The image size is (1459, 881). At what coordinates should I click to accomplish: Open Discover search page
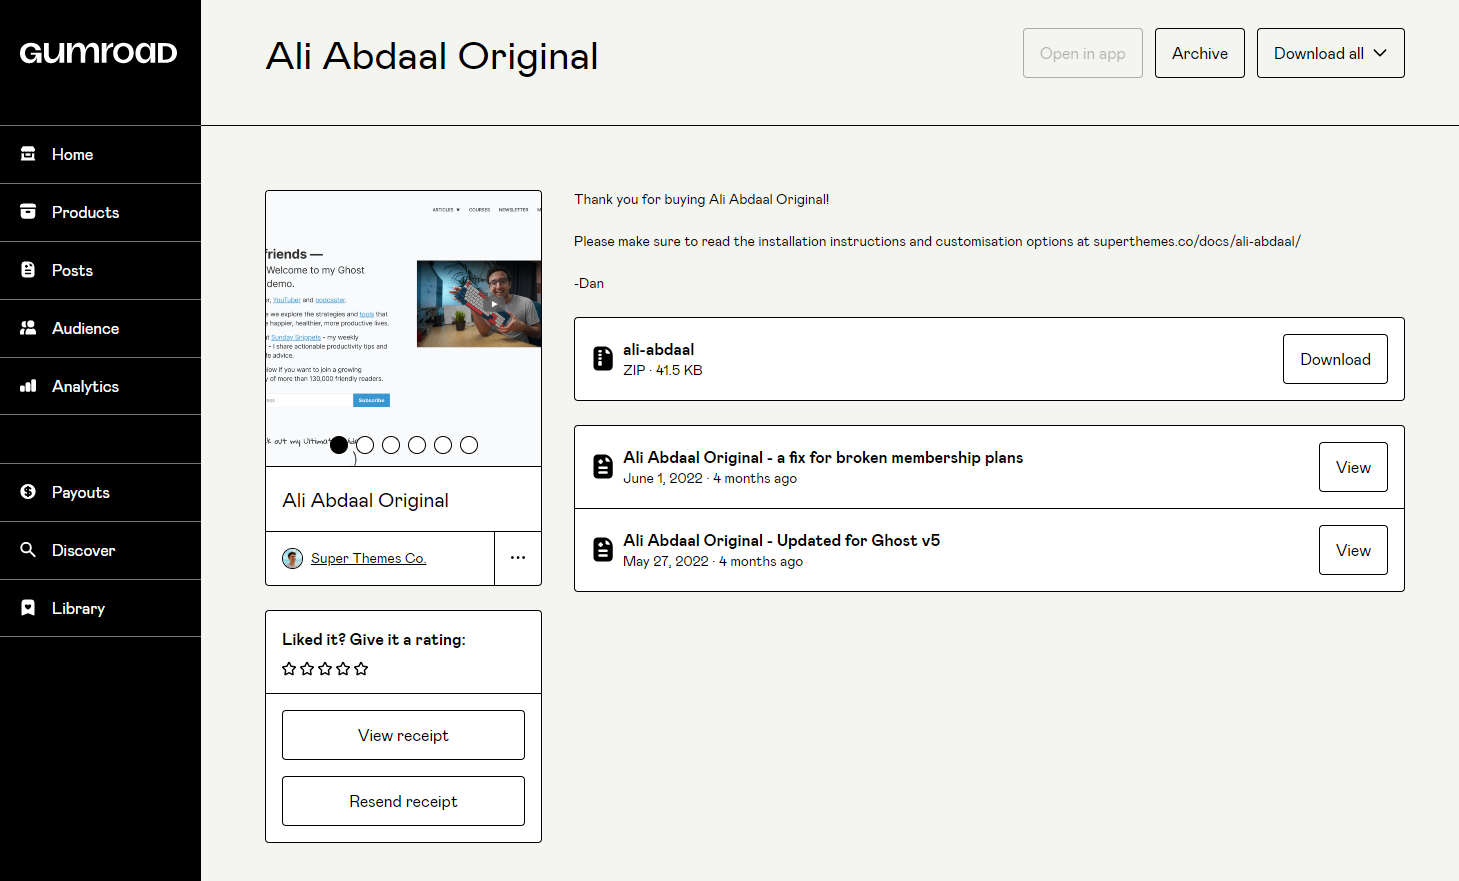point(100,550)
